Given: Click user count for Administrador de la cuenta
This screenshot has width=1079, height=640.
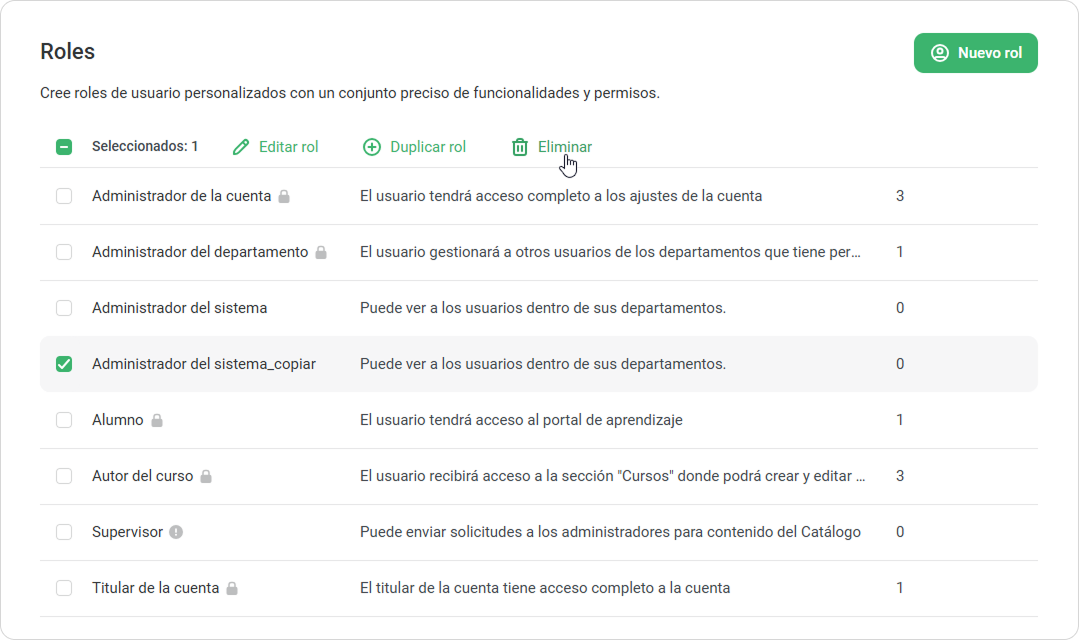Looking at the screenshot, I should pos(900,196).
